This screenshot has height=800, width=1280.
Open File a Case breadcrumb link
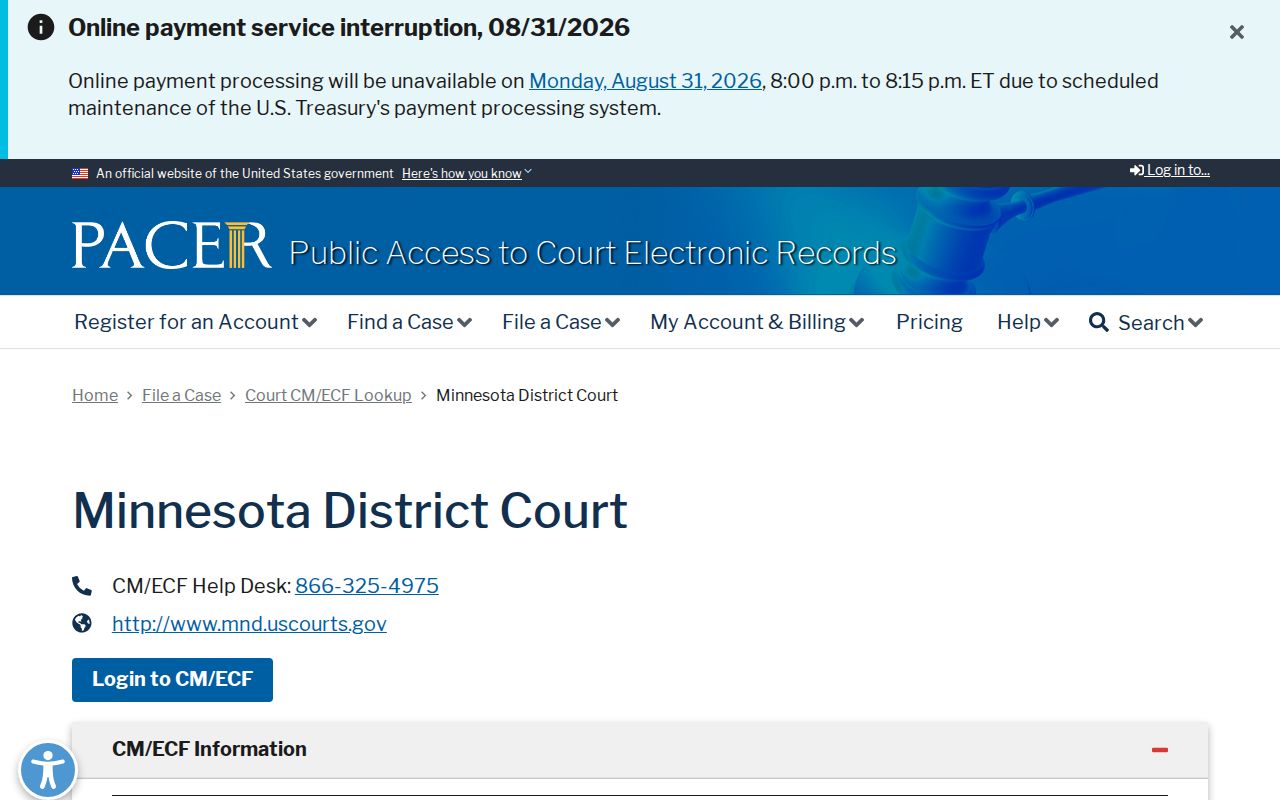click(x=181, y=395)
